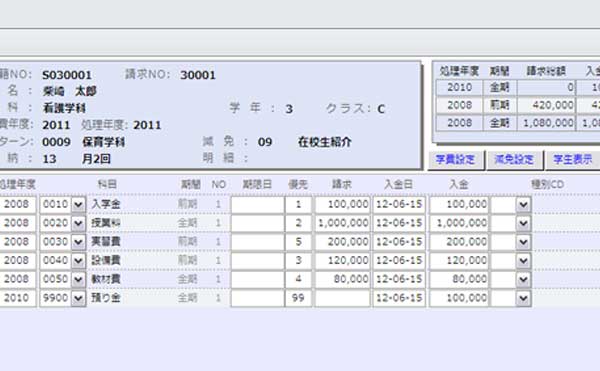Expand the 9900 預り金 code dropdown
The height and width of the screenshot is (371, 600).
point(78,298)
